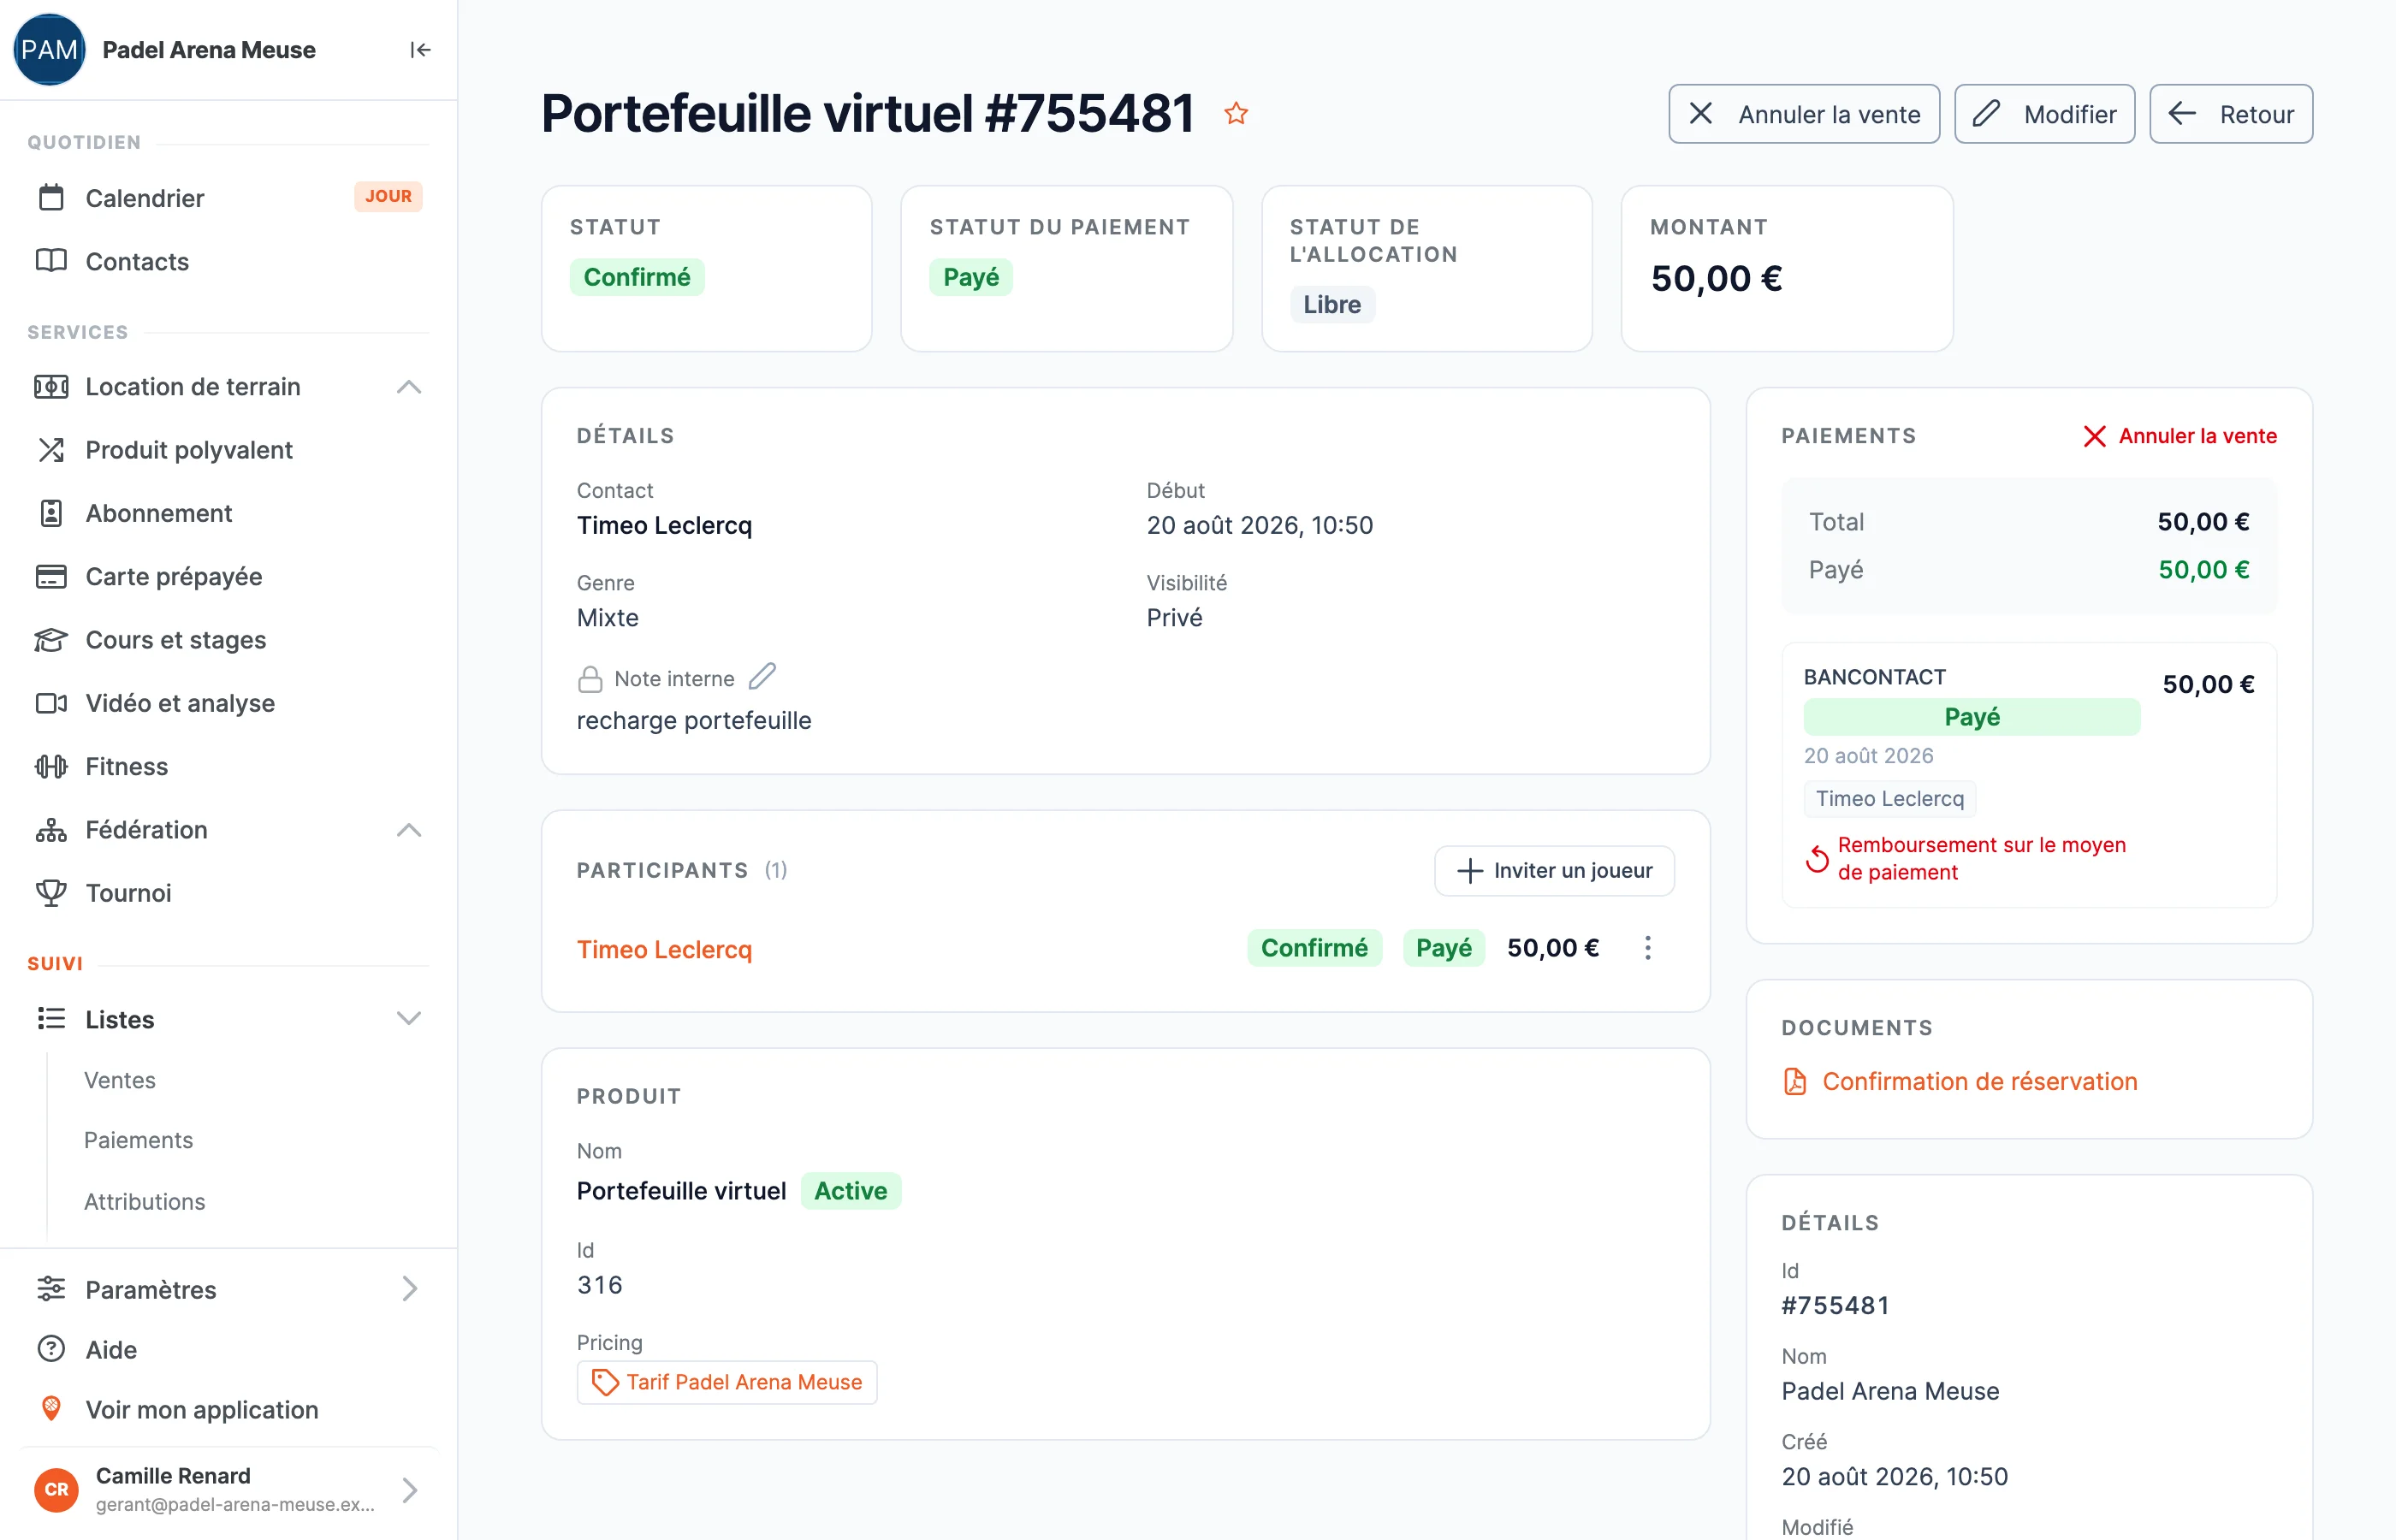This screenshot has height=1540, width=2396.
Task: Open the three-dot menu for Timeo Leclercq
Action: click(1647, 948)
